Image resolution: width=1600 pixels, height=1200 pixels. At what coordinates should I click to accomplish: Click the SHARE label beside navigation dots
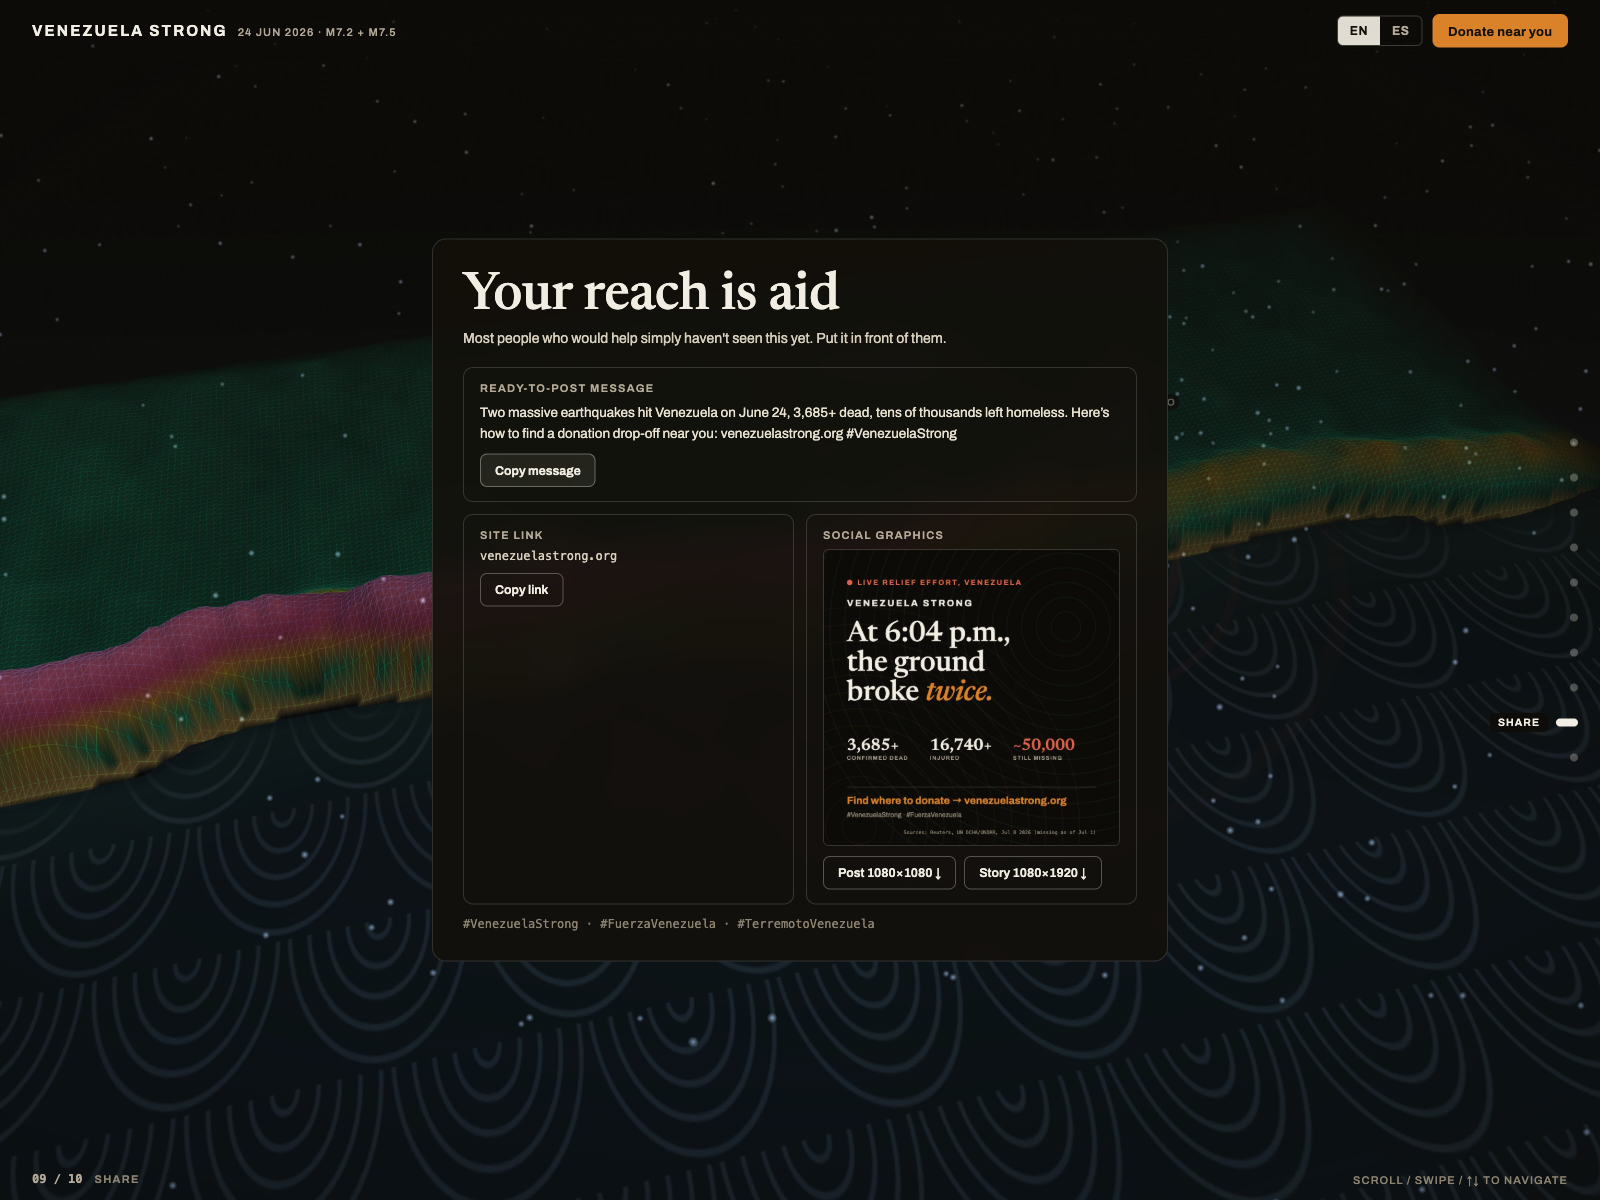click(x=1518, y=722)
